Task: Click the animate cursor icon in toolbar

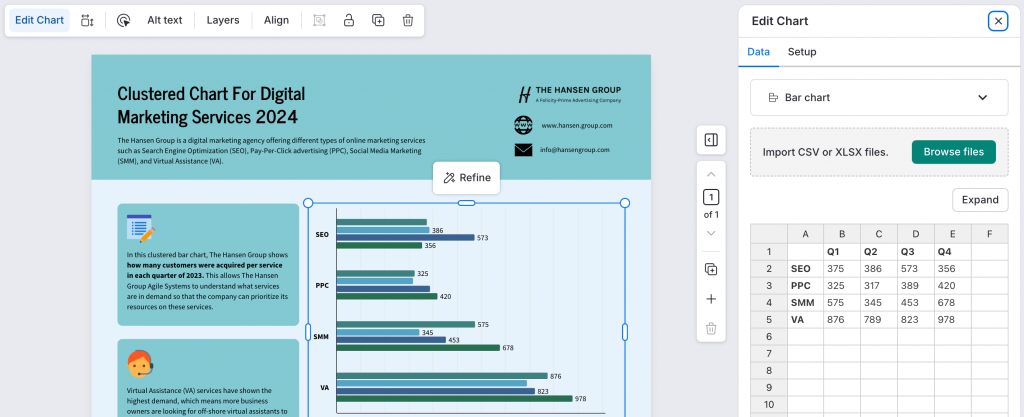Action: [x=123, y=20]
